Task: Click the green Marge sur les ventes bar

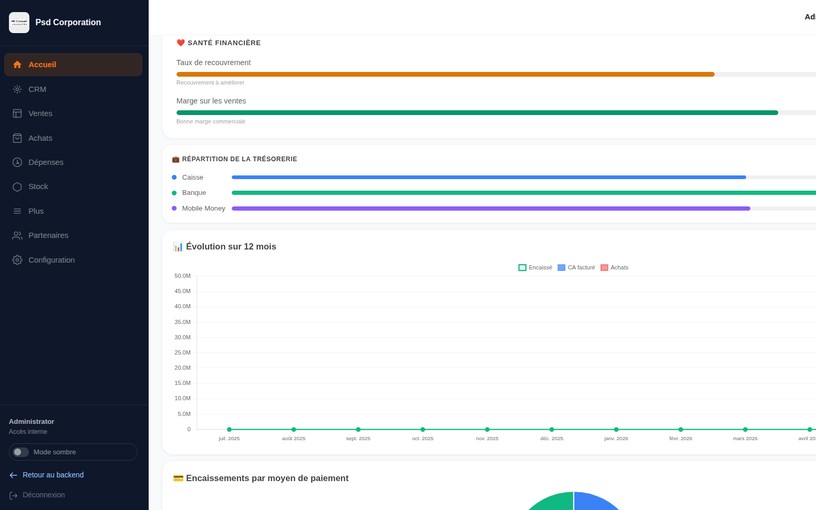Action: (x=477, y=112)
